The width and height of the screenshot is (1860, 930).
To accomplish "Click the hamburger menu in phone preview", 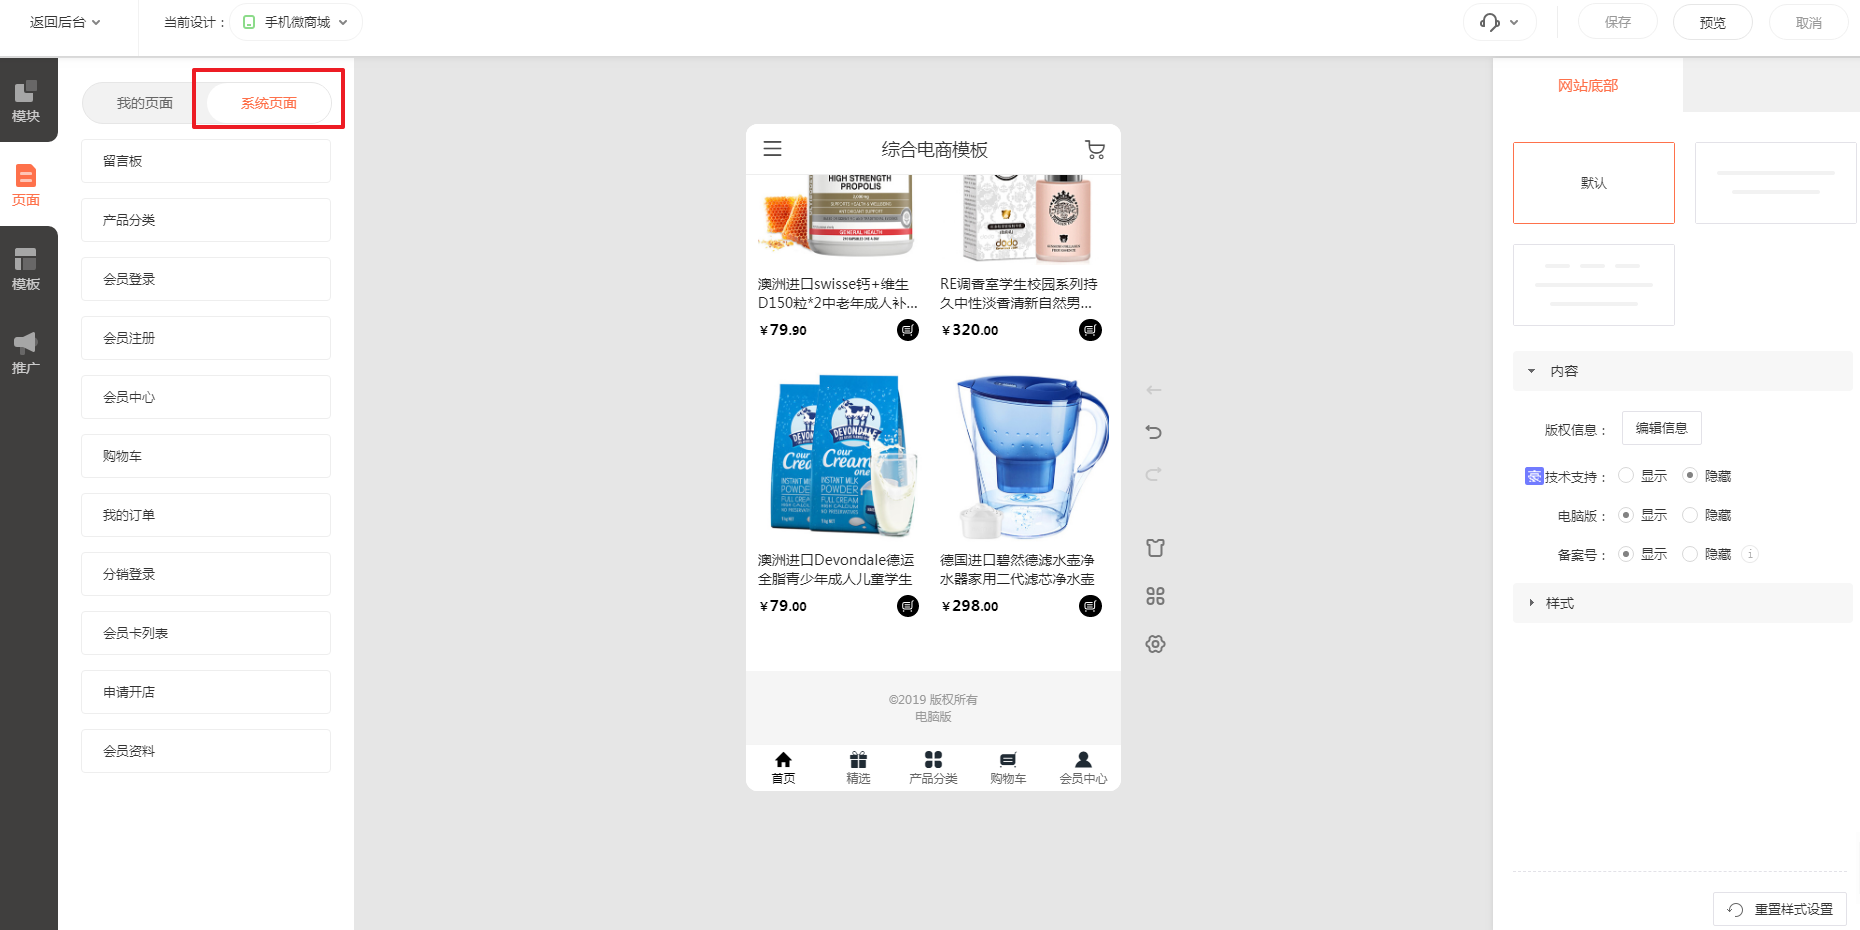I will [x=772, y=149].
